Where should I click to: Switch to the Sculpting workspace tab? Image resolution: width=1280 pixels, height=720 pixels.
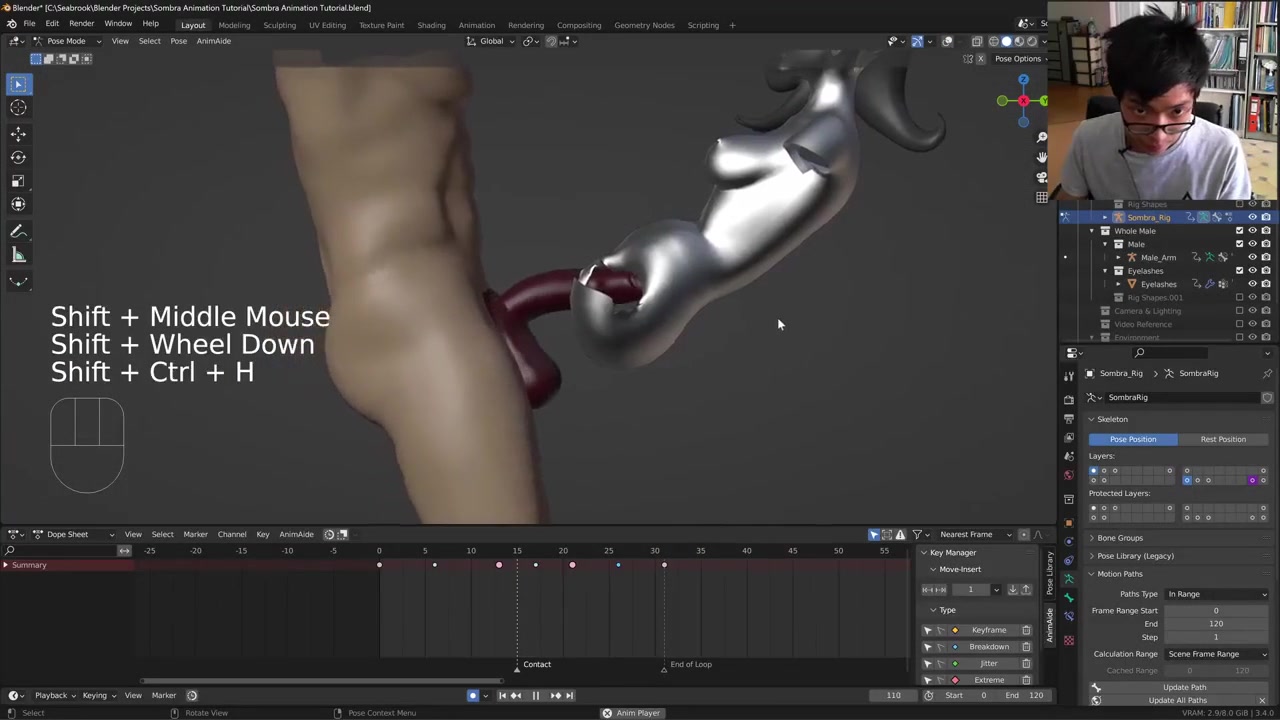coord(279,25)
